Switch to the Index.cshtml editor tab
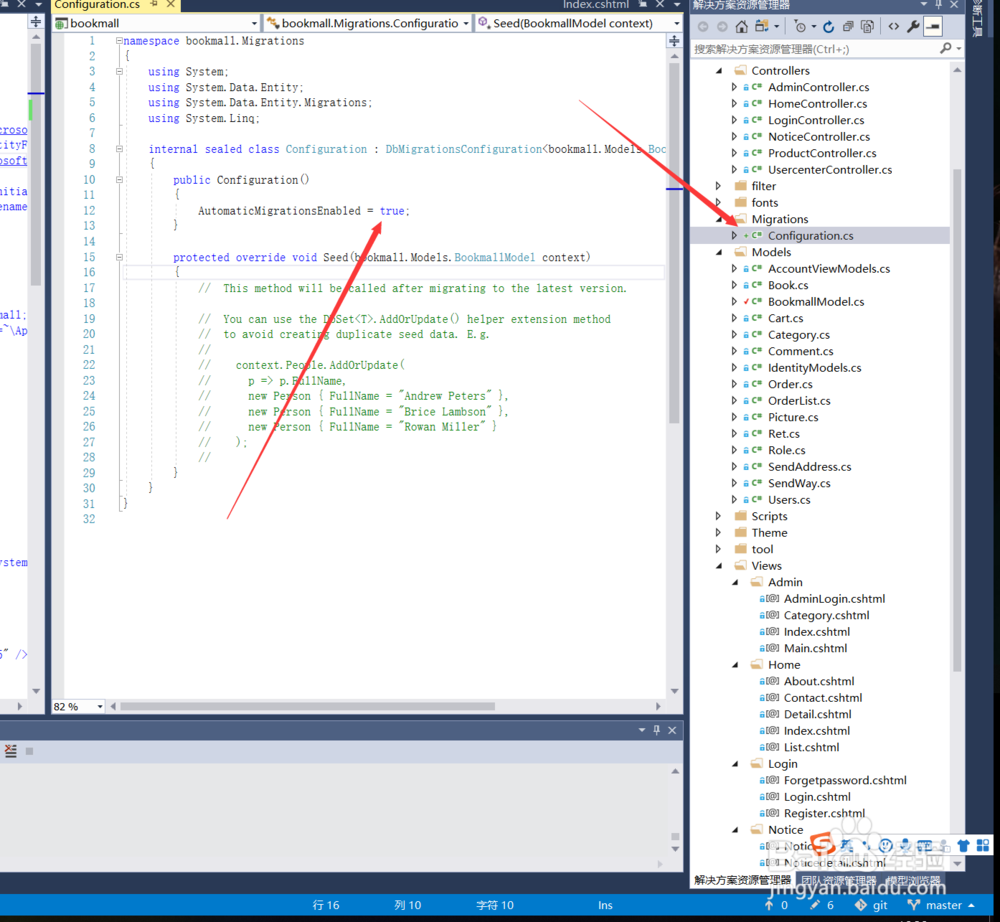This screenshot has width=1000, height=922. (x=596, y=4)
